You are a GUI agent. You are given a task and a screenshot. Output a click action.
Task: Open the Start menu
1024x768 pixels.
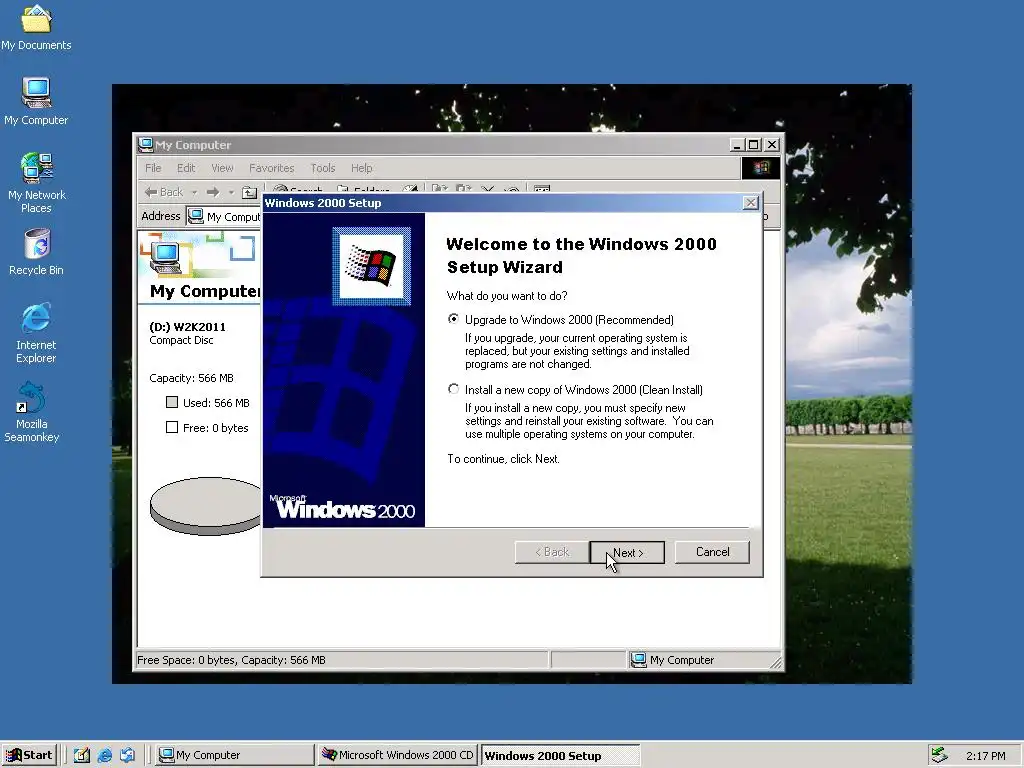pyautogui.click(x=29, y=755)
